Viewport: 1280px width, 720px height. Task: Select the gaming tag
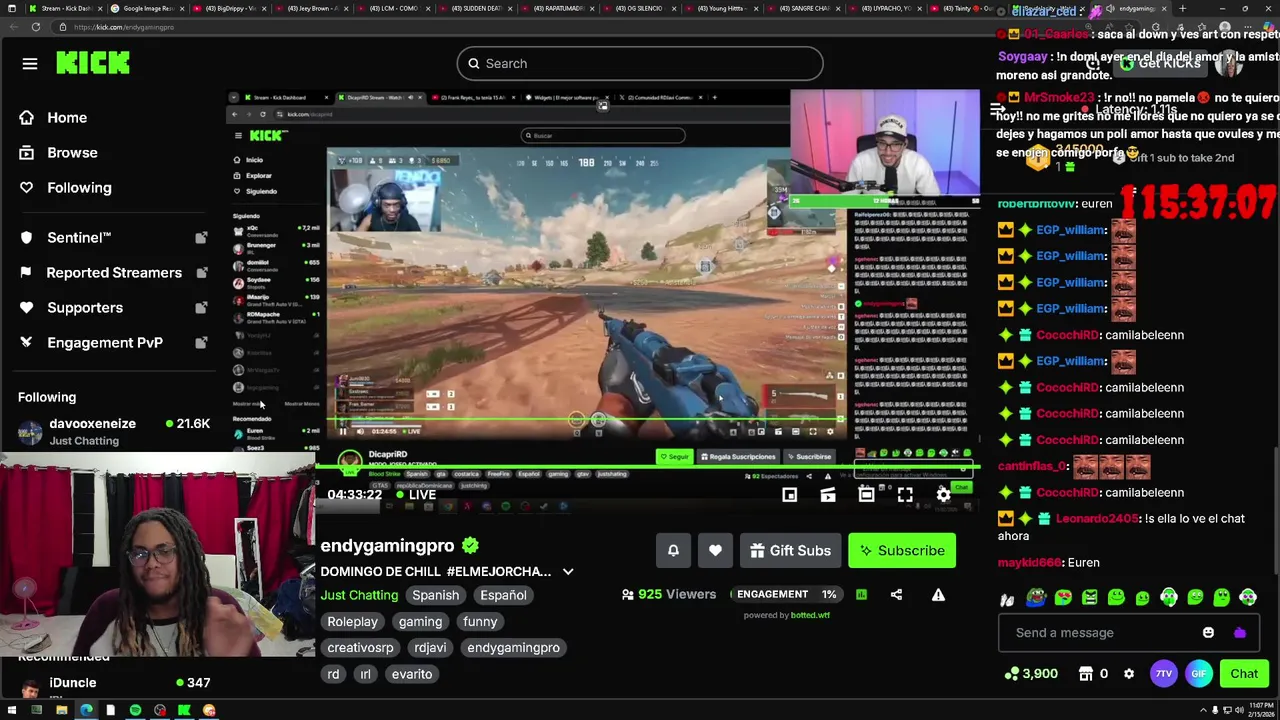(x=420, y=622)
